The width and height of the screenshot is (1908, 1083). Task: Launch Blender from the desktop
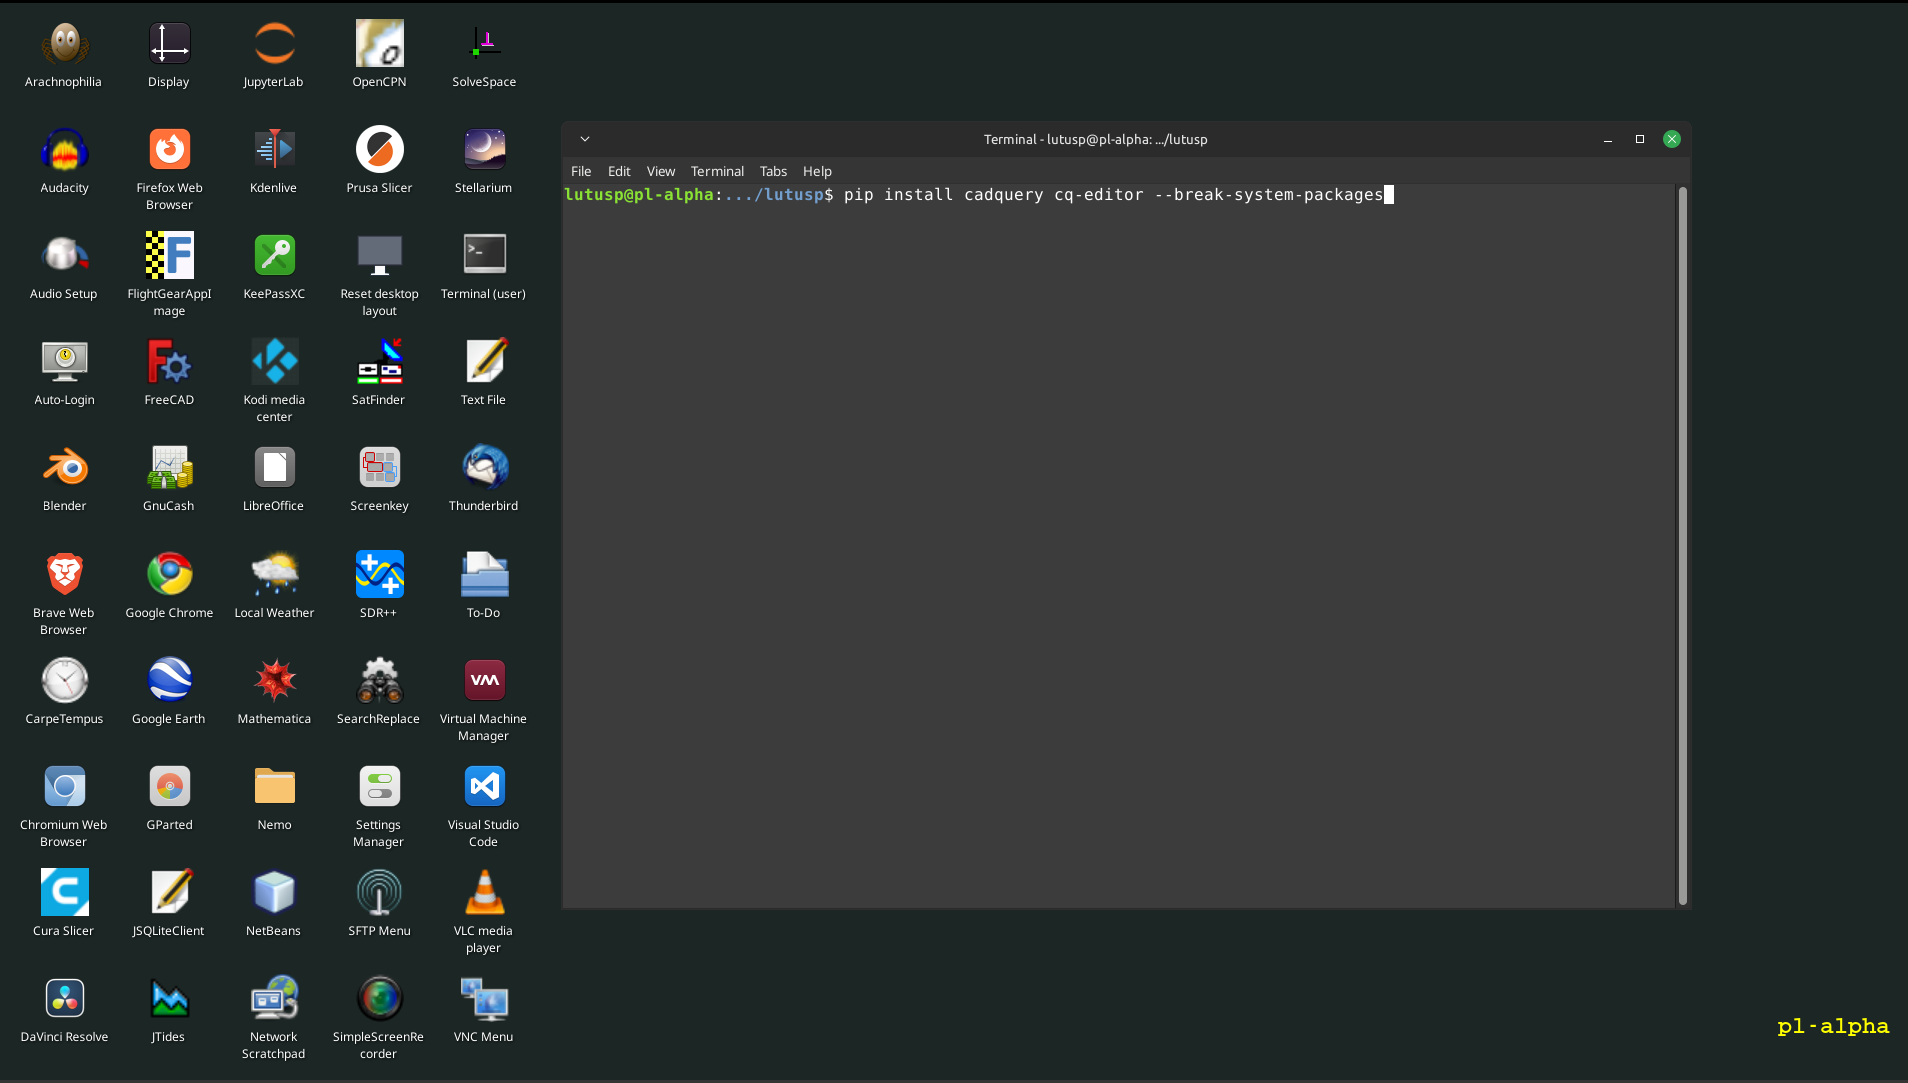pyautogui.click(x=65, y=469)
